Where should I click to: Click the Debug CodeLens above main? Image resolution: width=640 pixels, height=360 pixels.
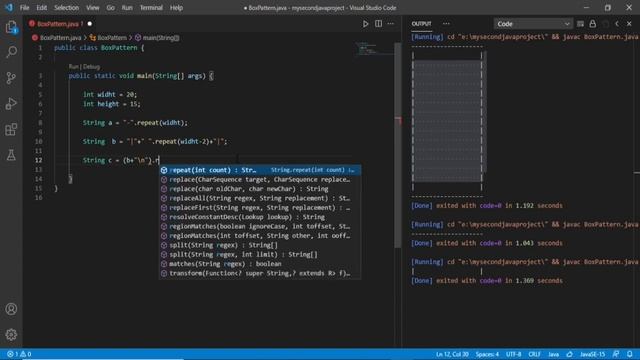pos(91,67)
